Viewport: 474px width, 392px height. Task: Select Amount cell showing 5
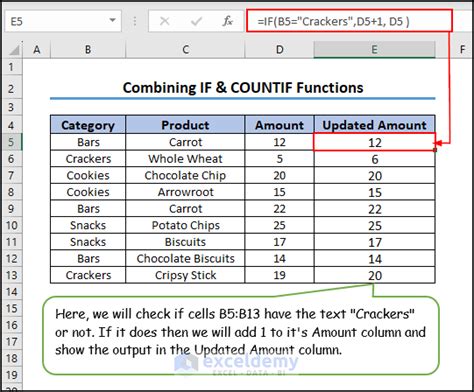click(x=279, y=159)
